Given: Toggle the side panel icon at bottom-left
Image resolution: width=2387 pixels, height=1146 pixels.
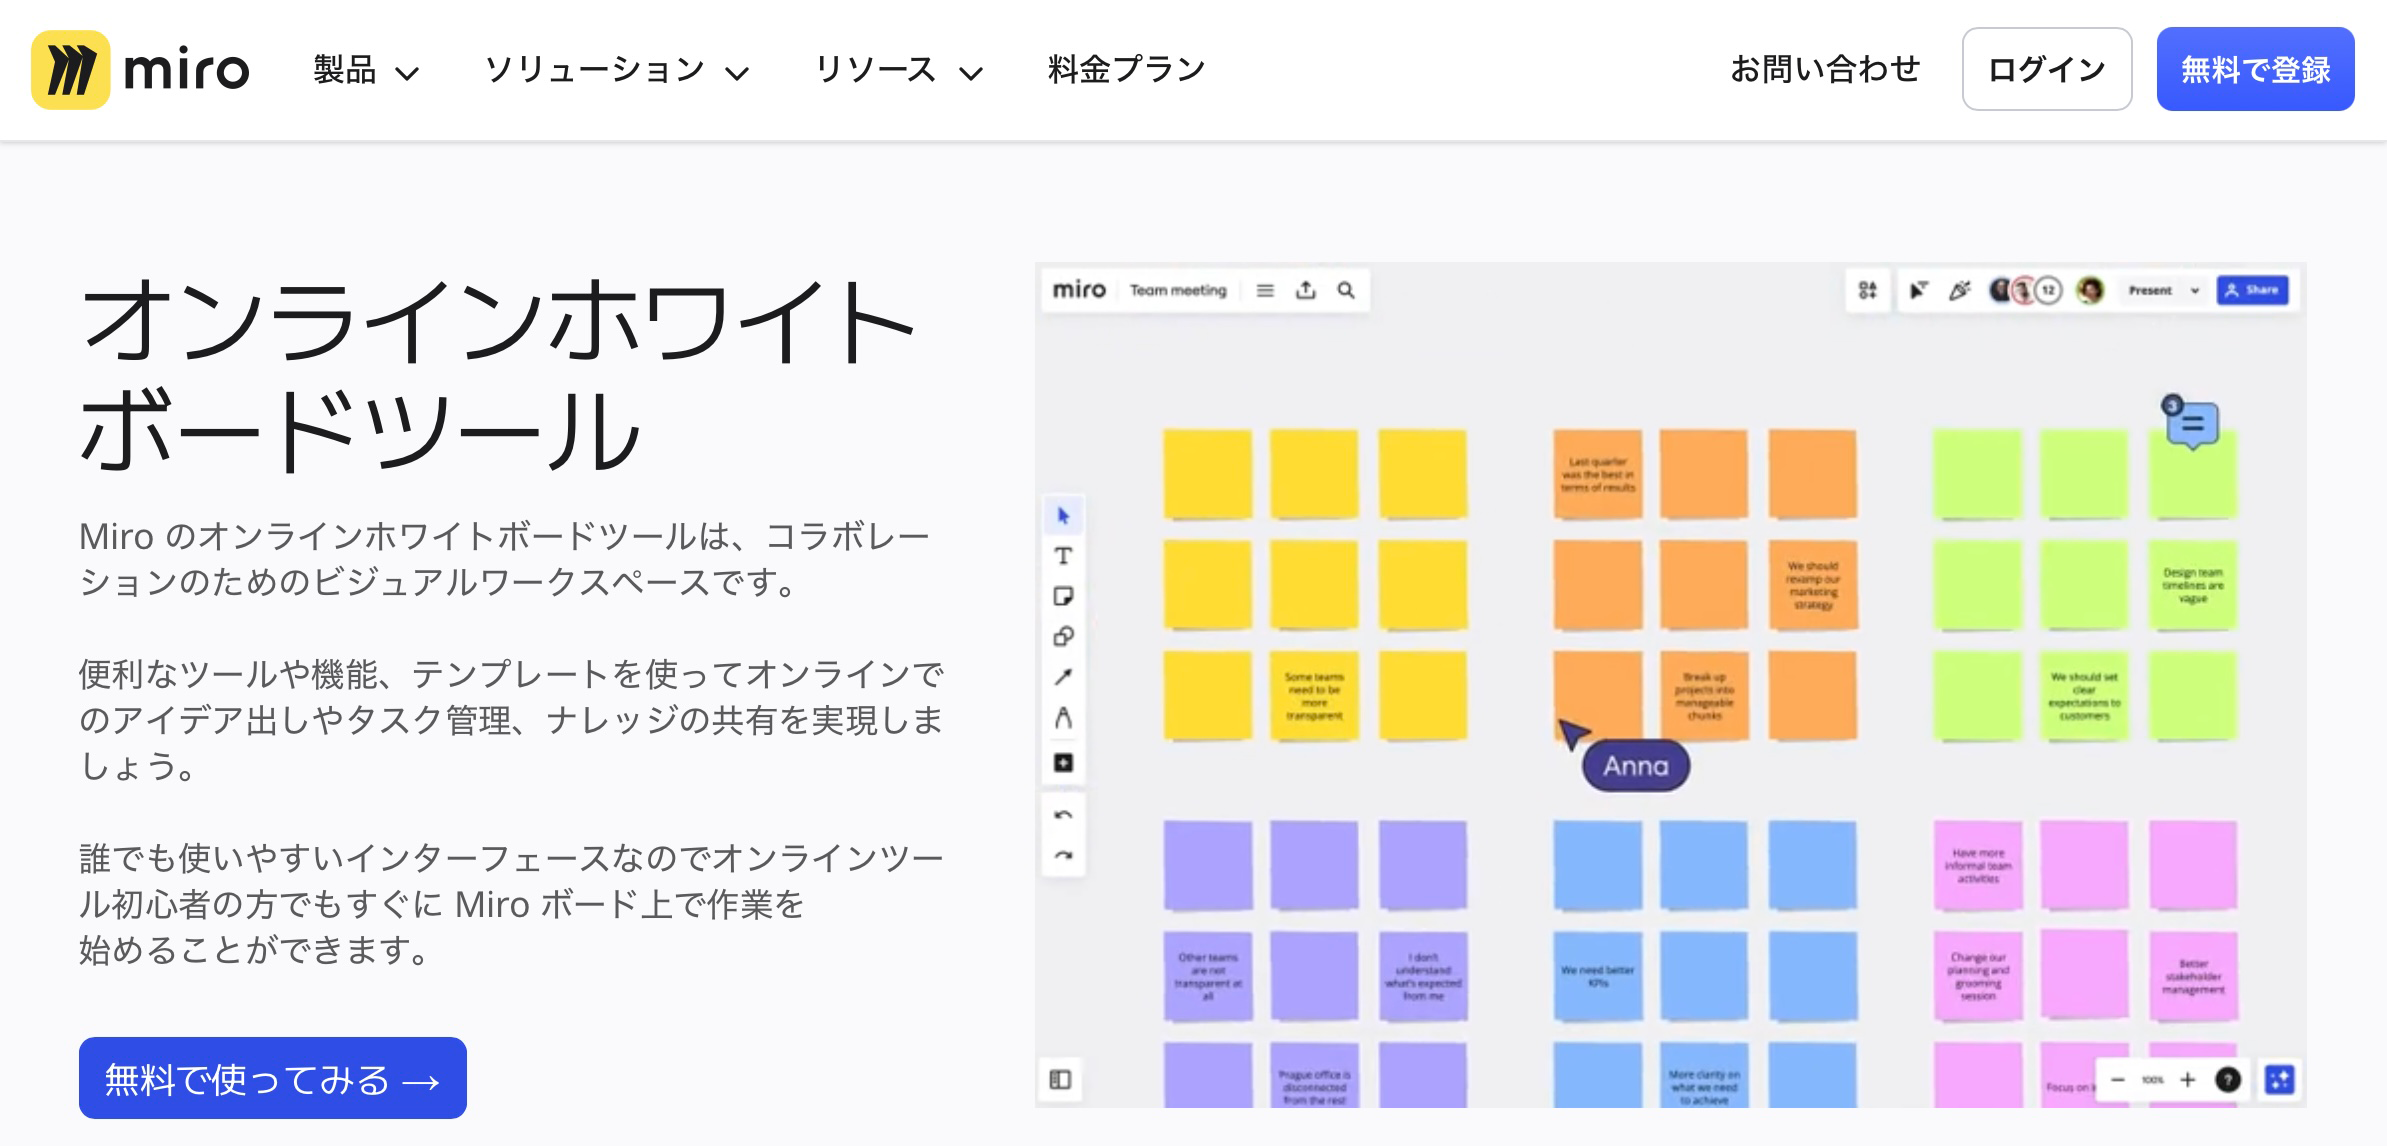Looking at the screenshot, I should (1061, 1079).
